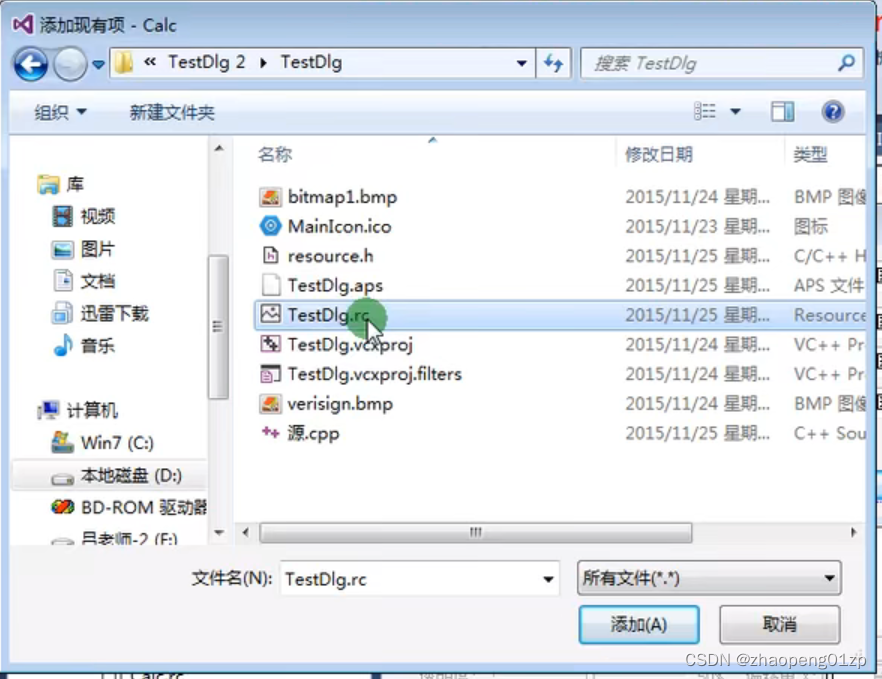Click the refresh icon beside the address bar

(554, 63)
